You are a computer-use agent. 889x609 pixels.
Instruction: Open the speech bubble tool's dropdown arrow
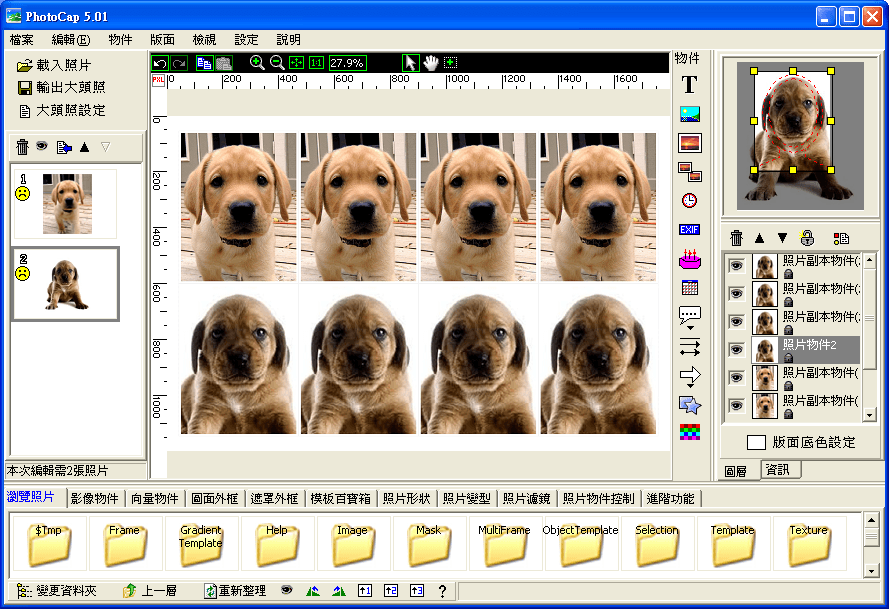click(690, 327)
